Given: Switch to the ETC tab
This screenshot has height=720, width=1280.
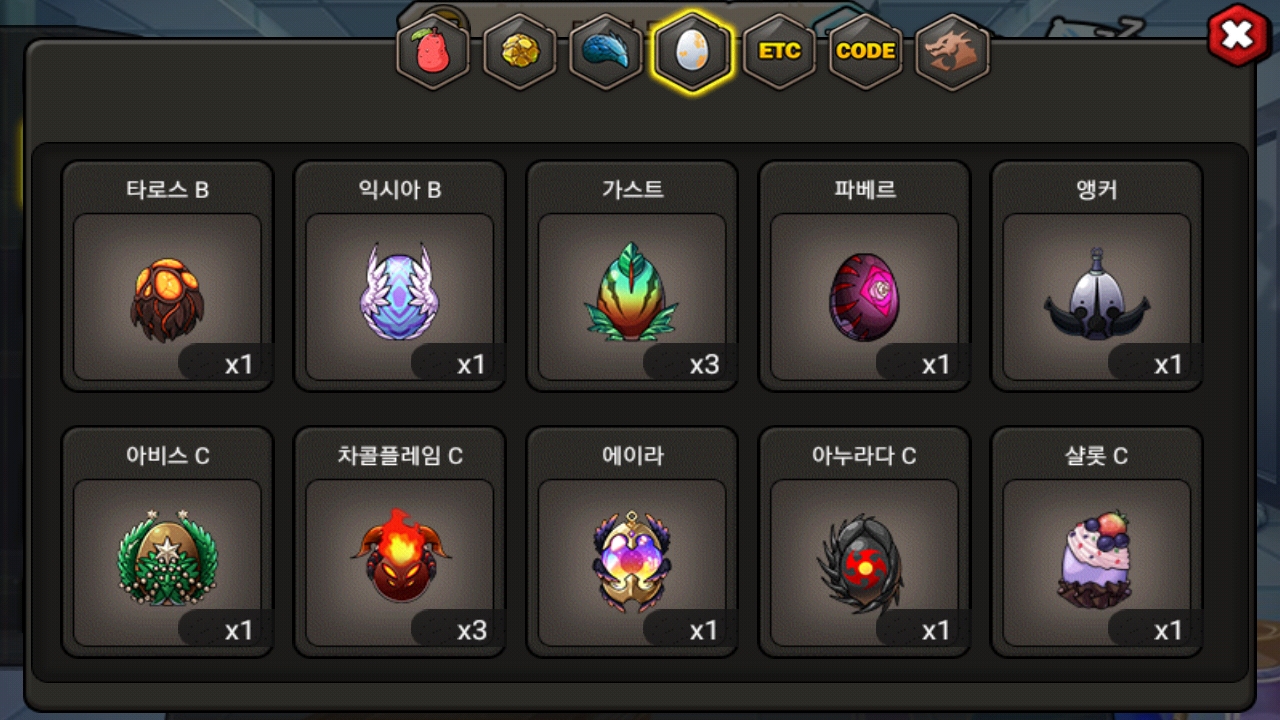Looking at the screenshot, I should point(779,52).
